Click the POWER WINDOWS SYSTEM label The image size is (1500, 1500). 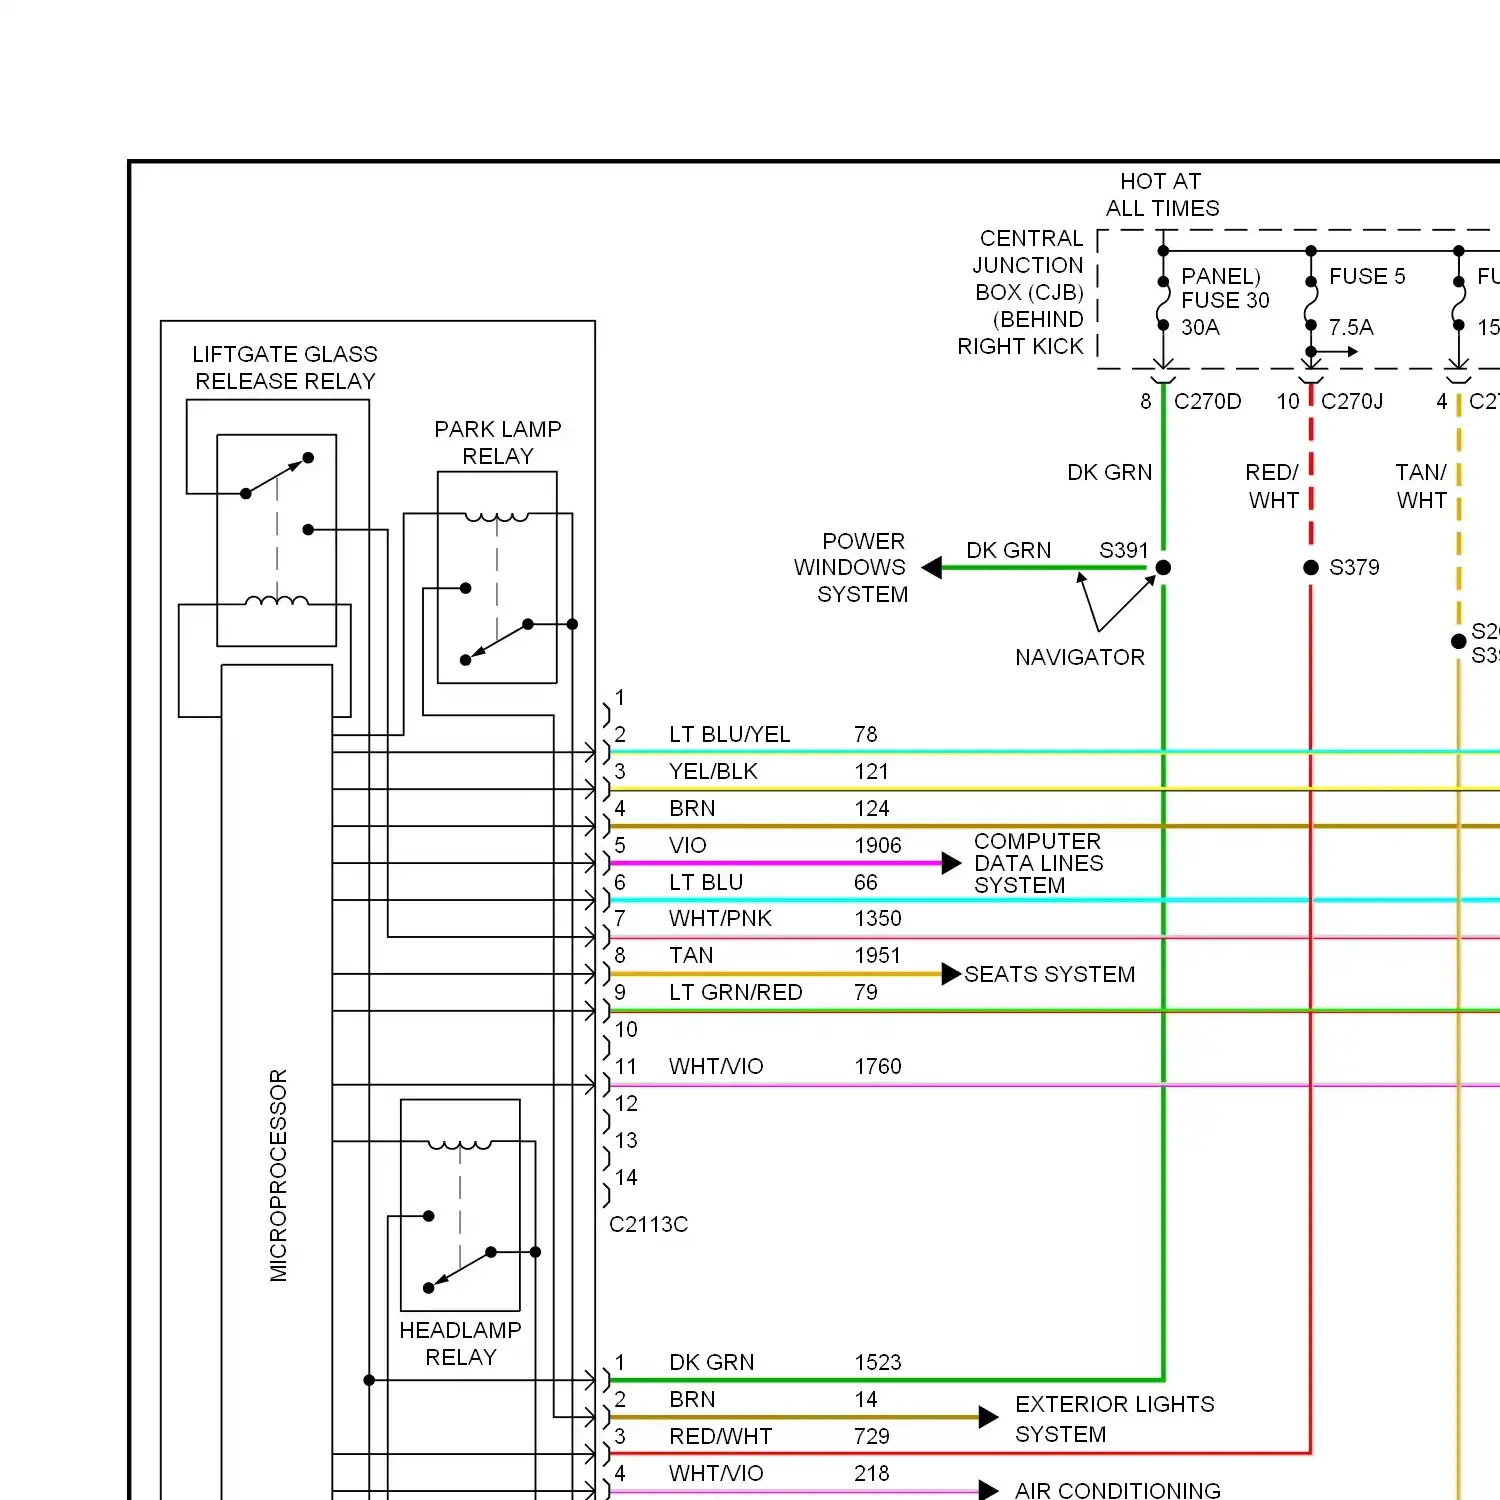tap(851, 568)
